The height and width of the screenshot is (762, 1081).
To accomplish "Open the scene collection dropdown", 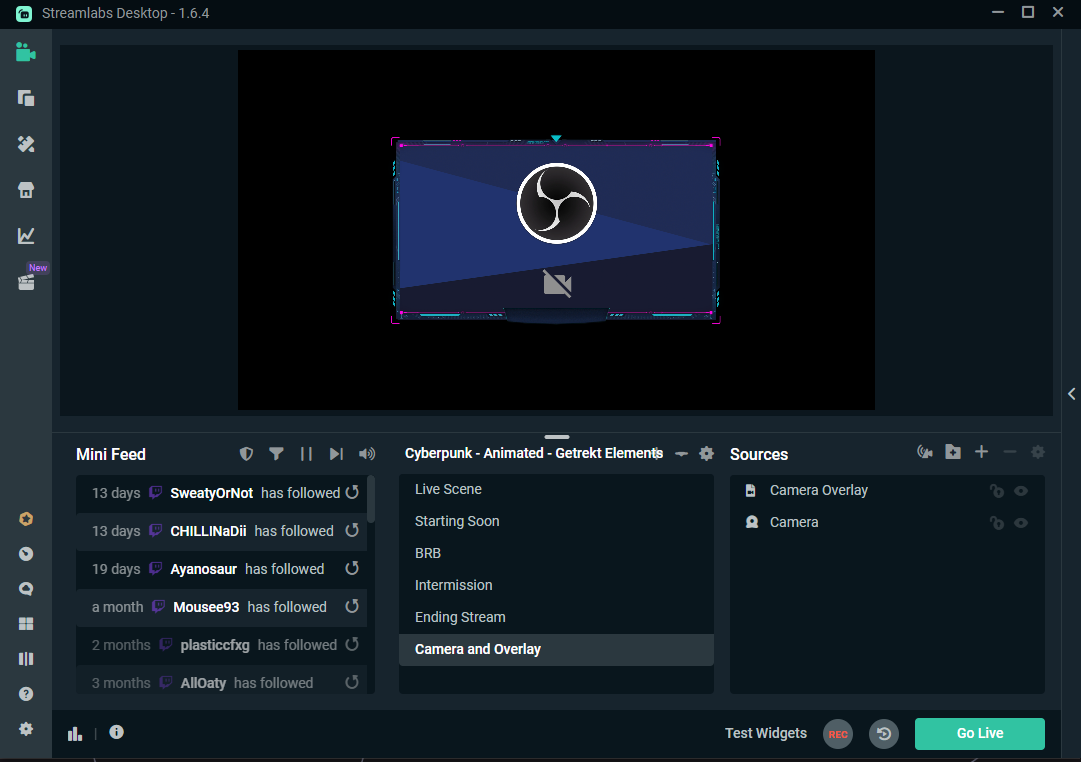I will click(533, 454).
